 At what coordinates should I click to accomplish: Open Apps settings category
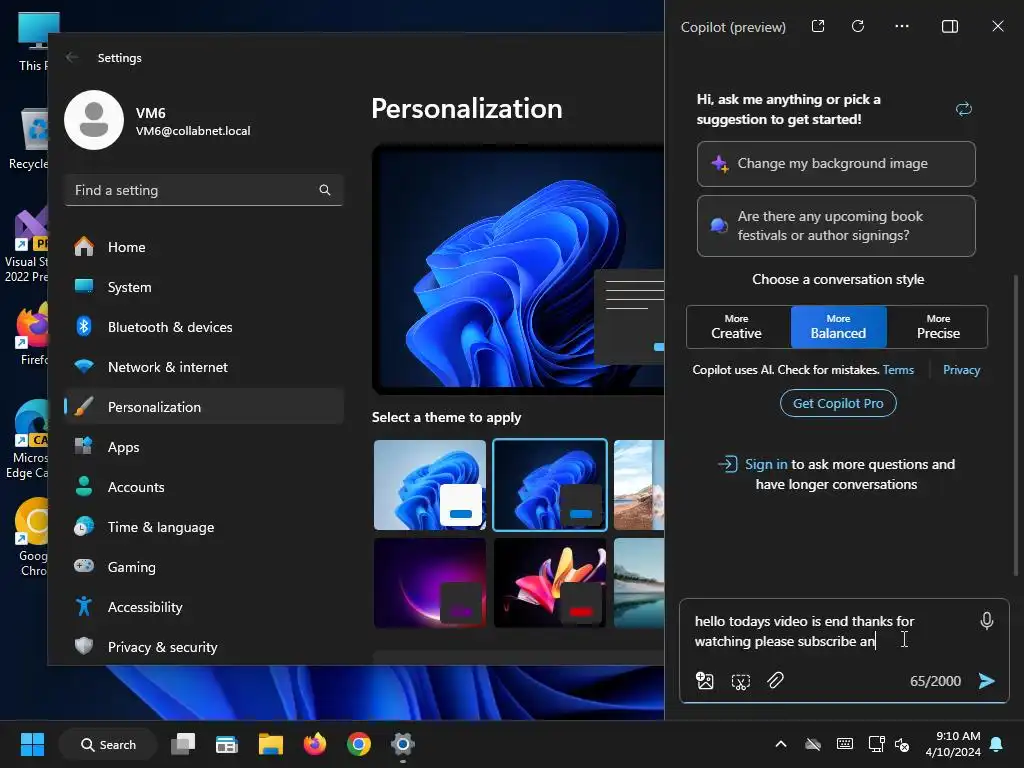[204, 447]
